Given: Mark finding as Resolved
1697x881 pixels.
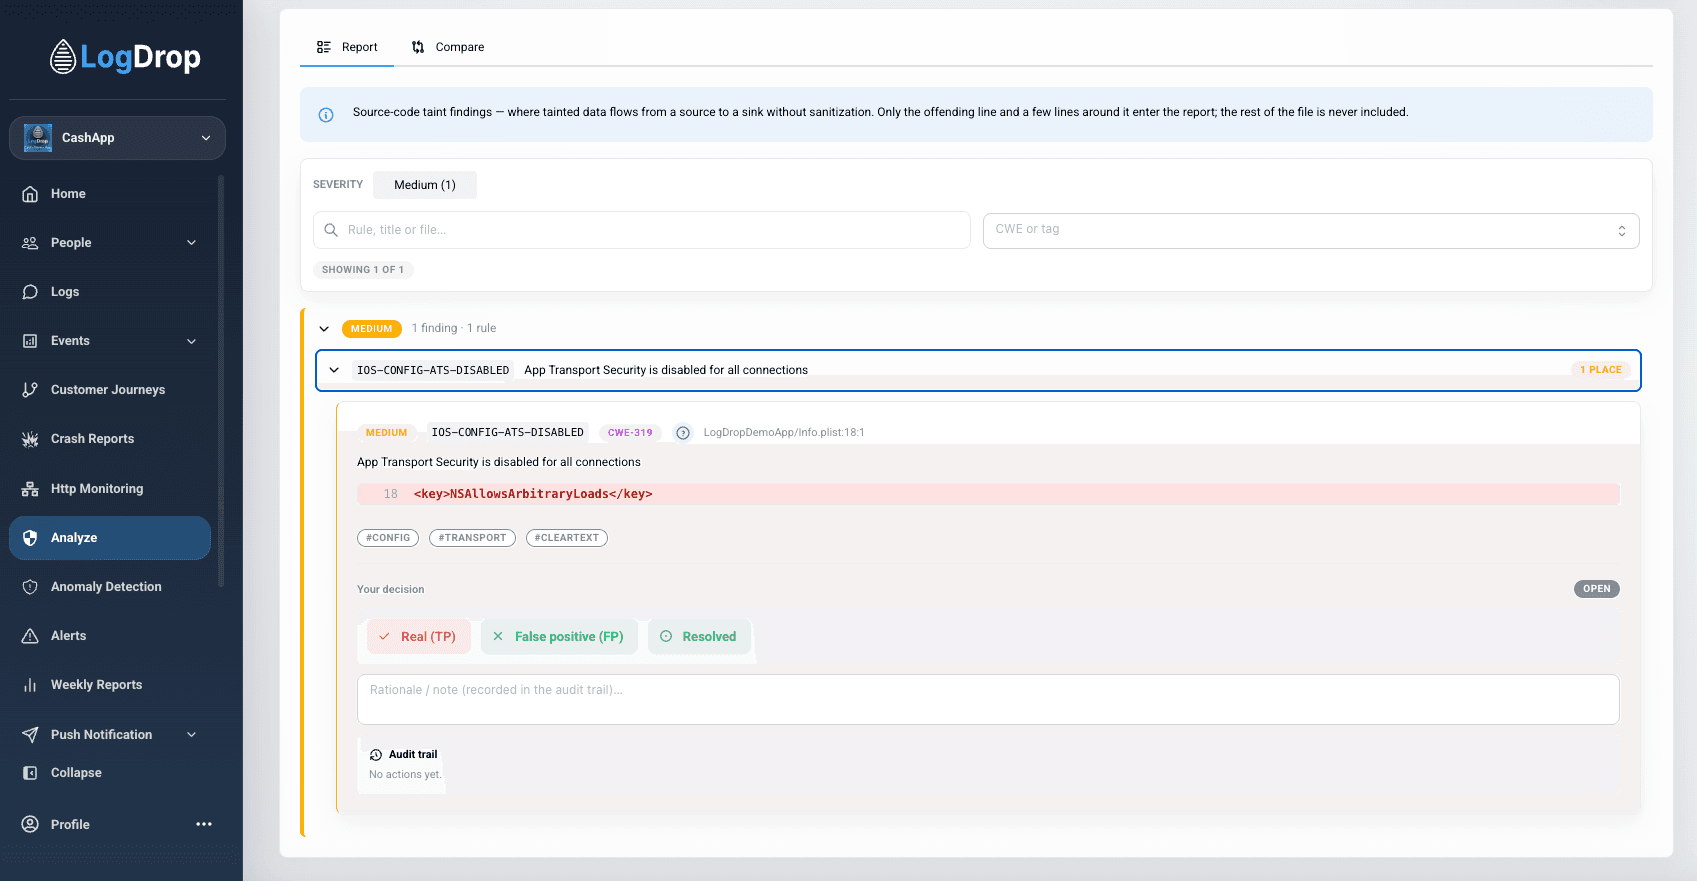Looking at the screenshot, I should pos(699,637).
